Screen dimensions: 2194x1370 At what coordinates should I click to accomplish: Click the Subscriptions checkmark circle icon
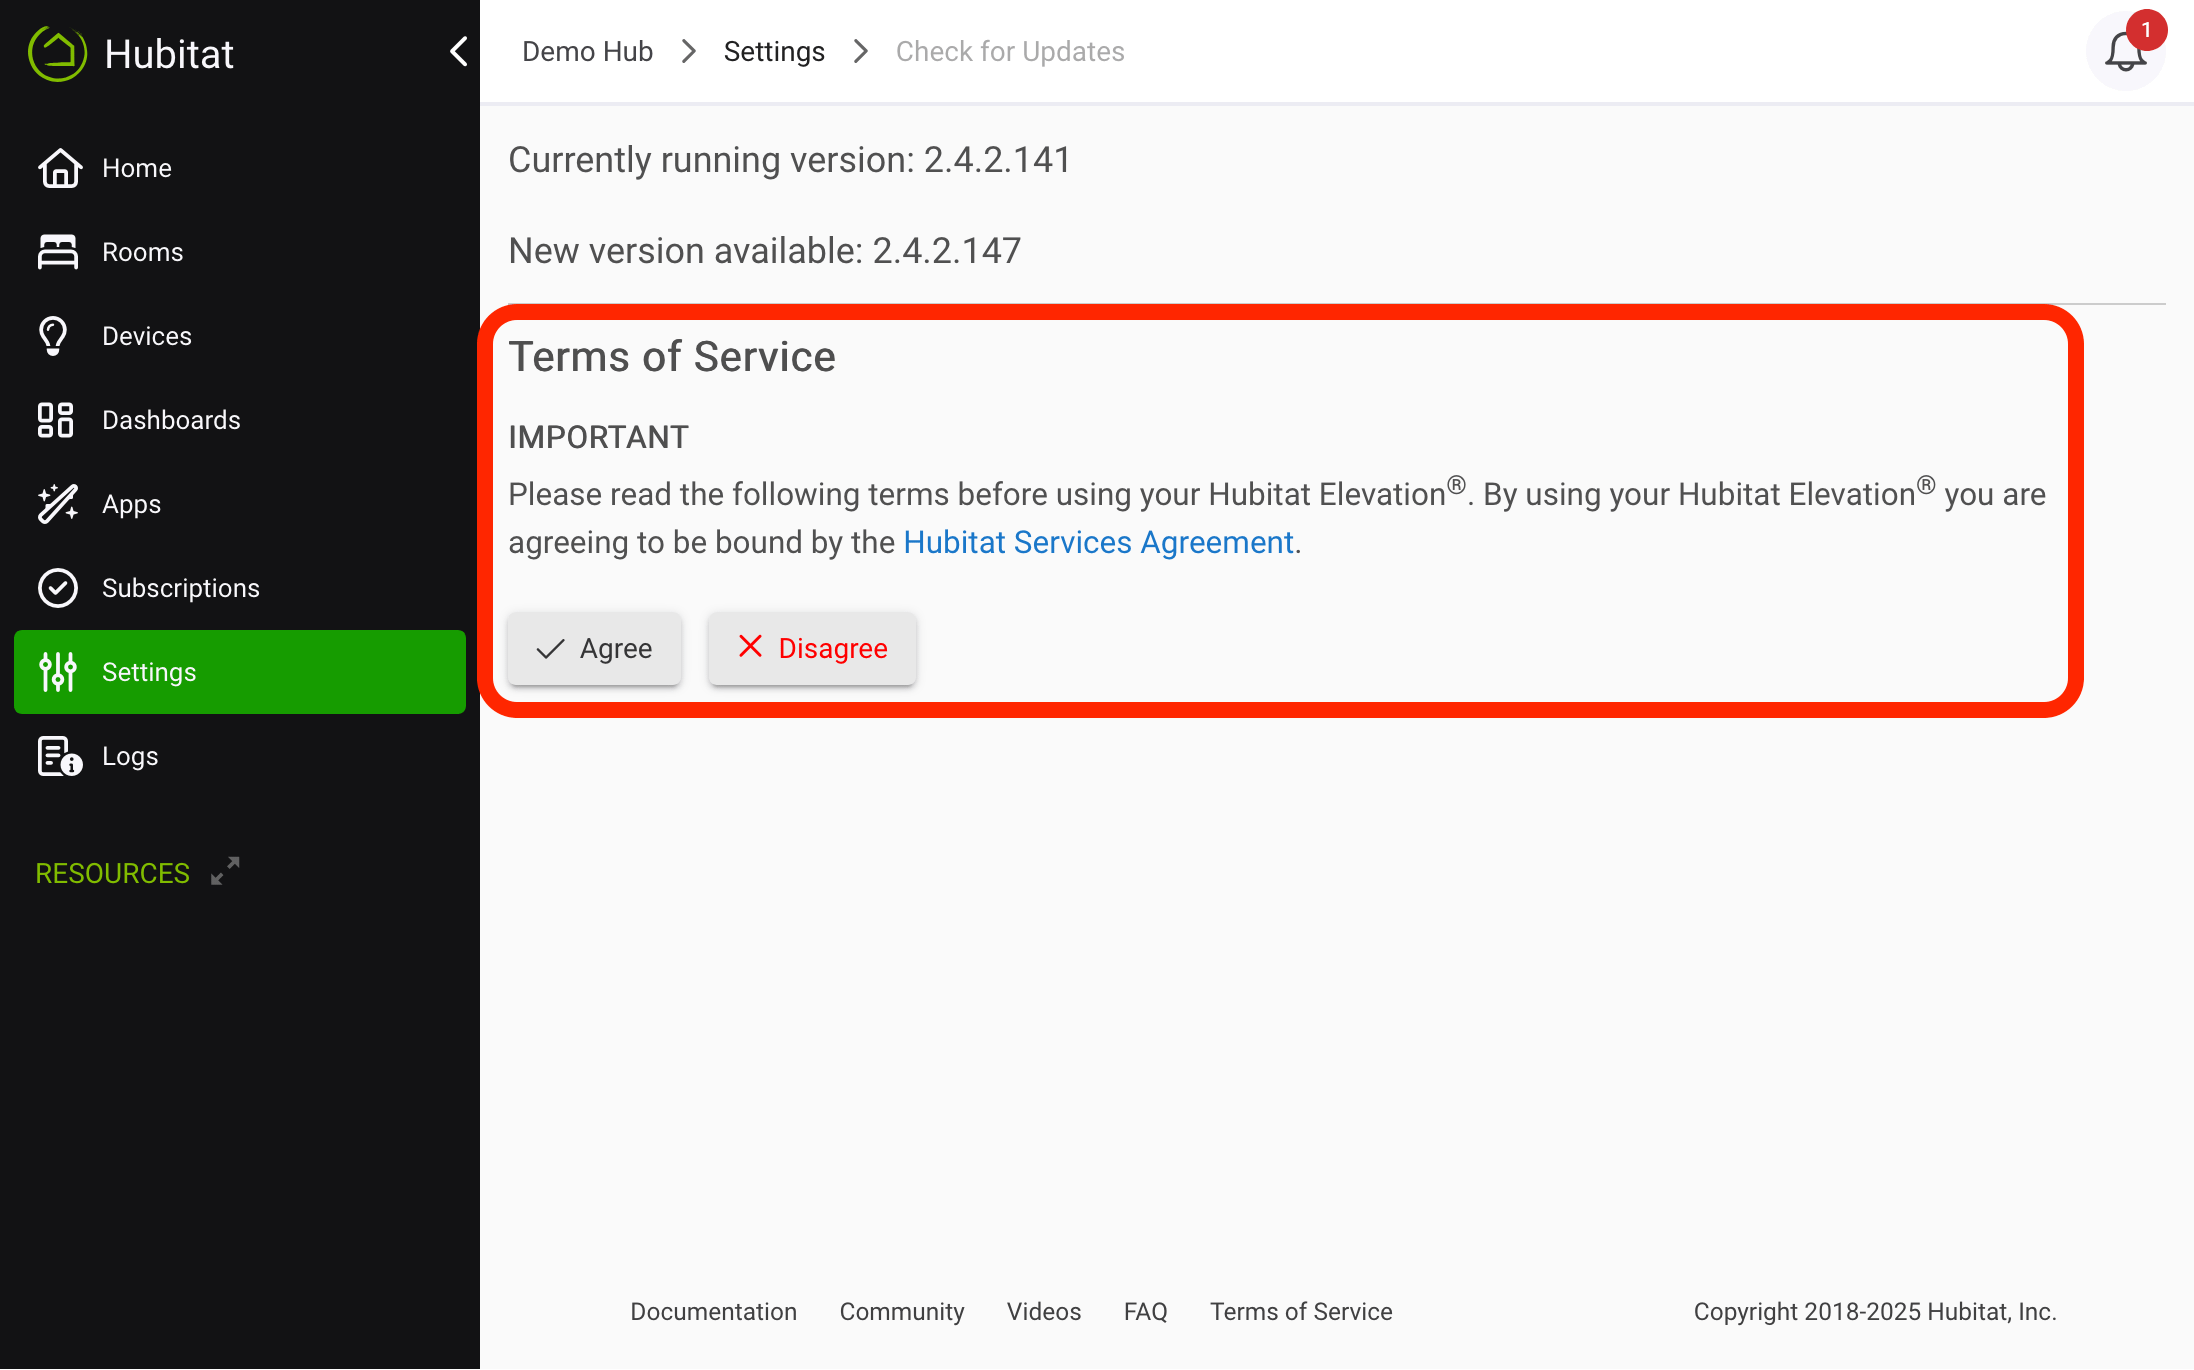(58, 588)
